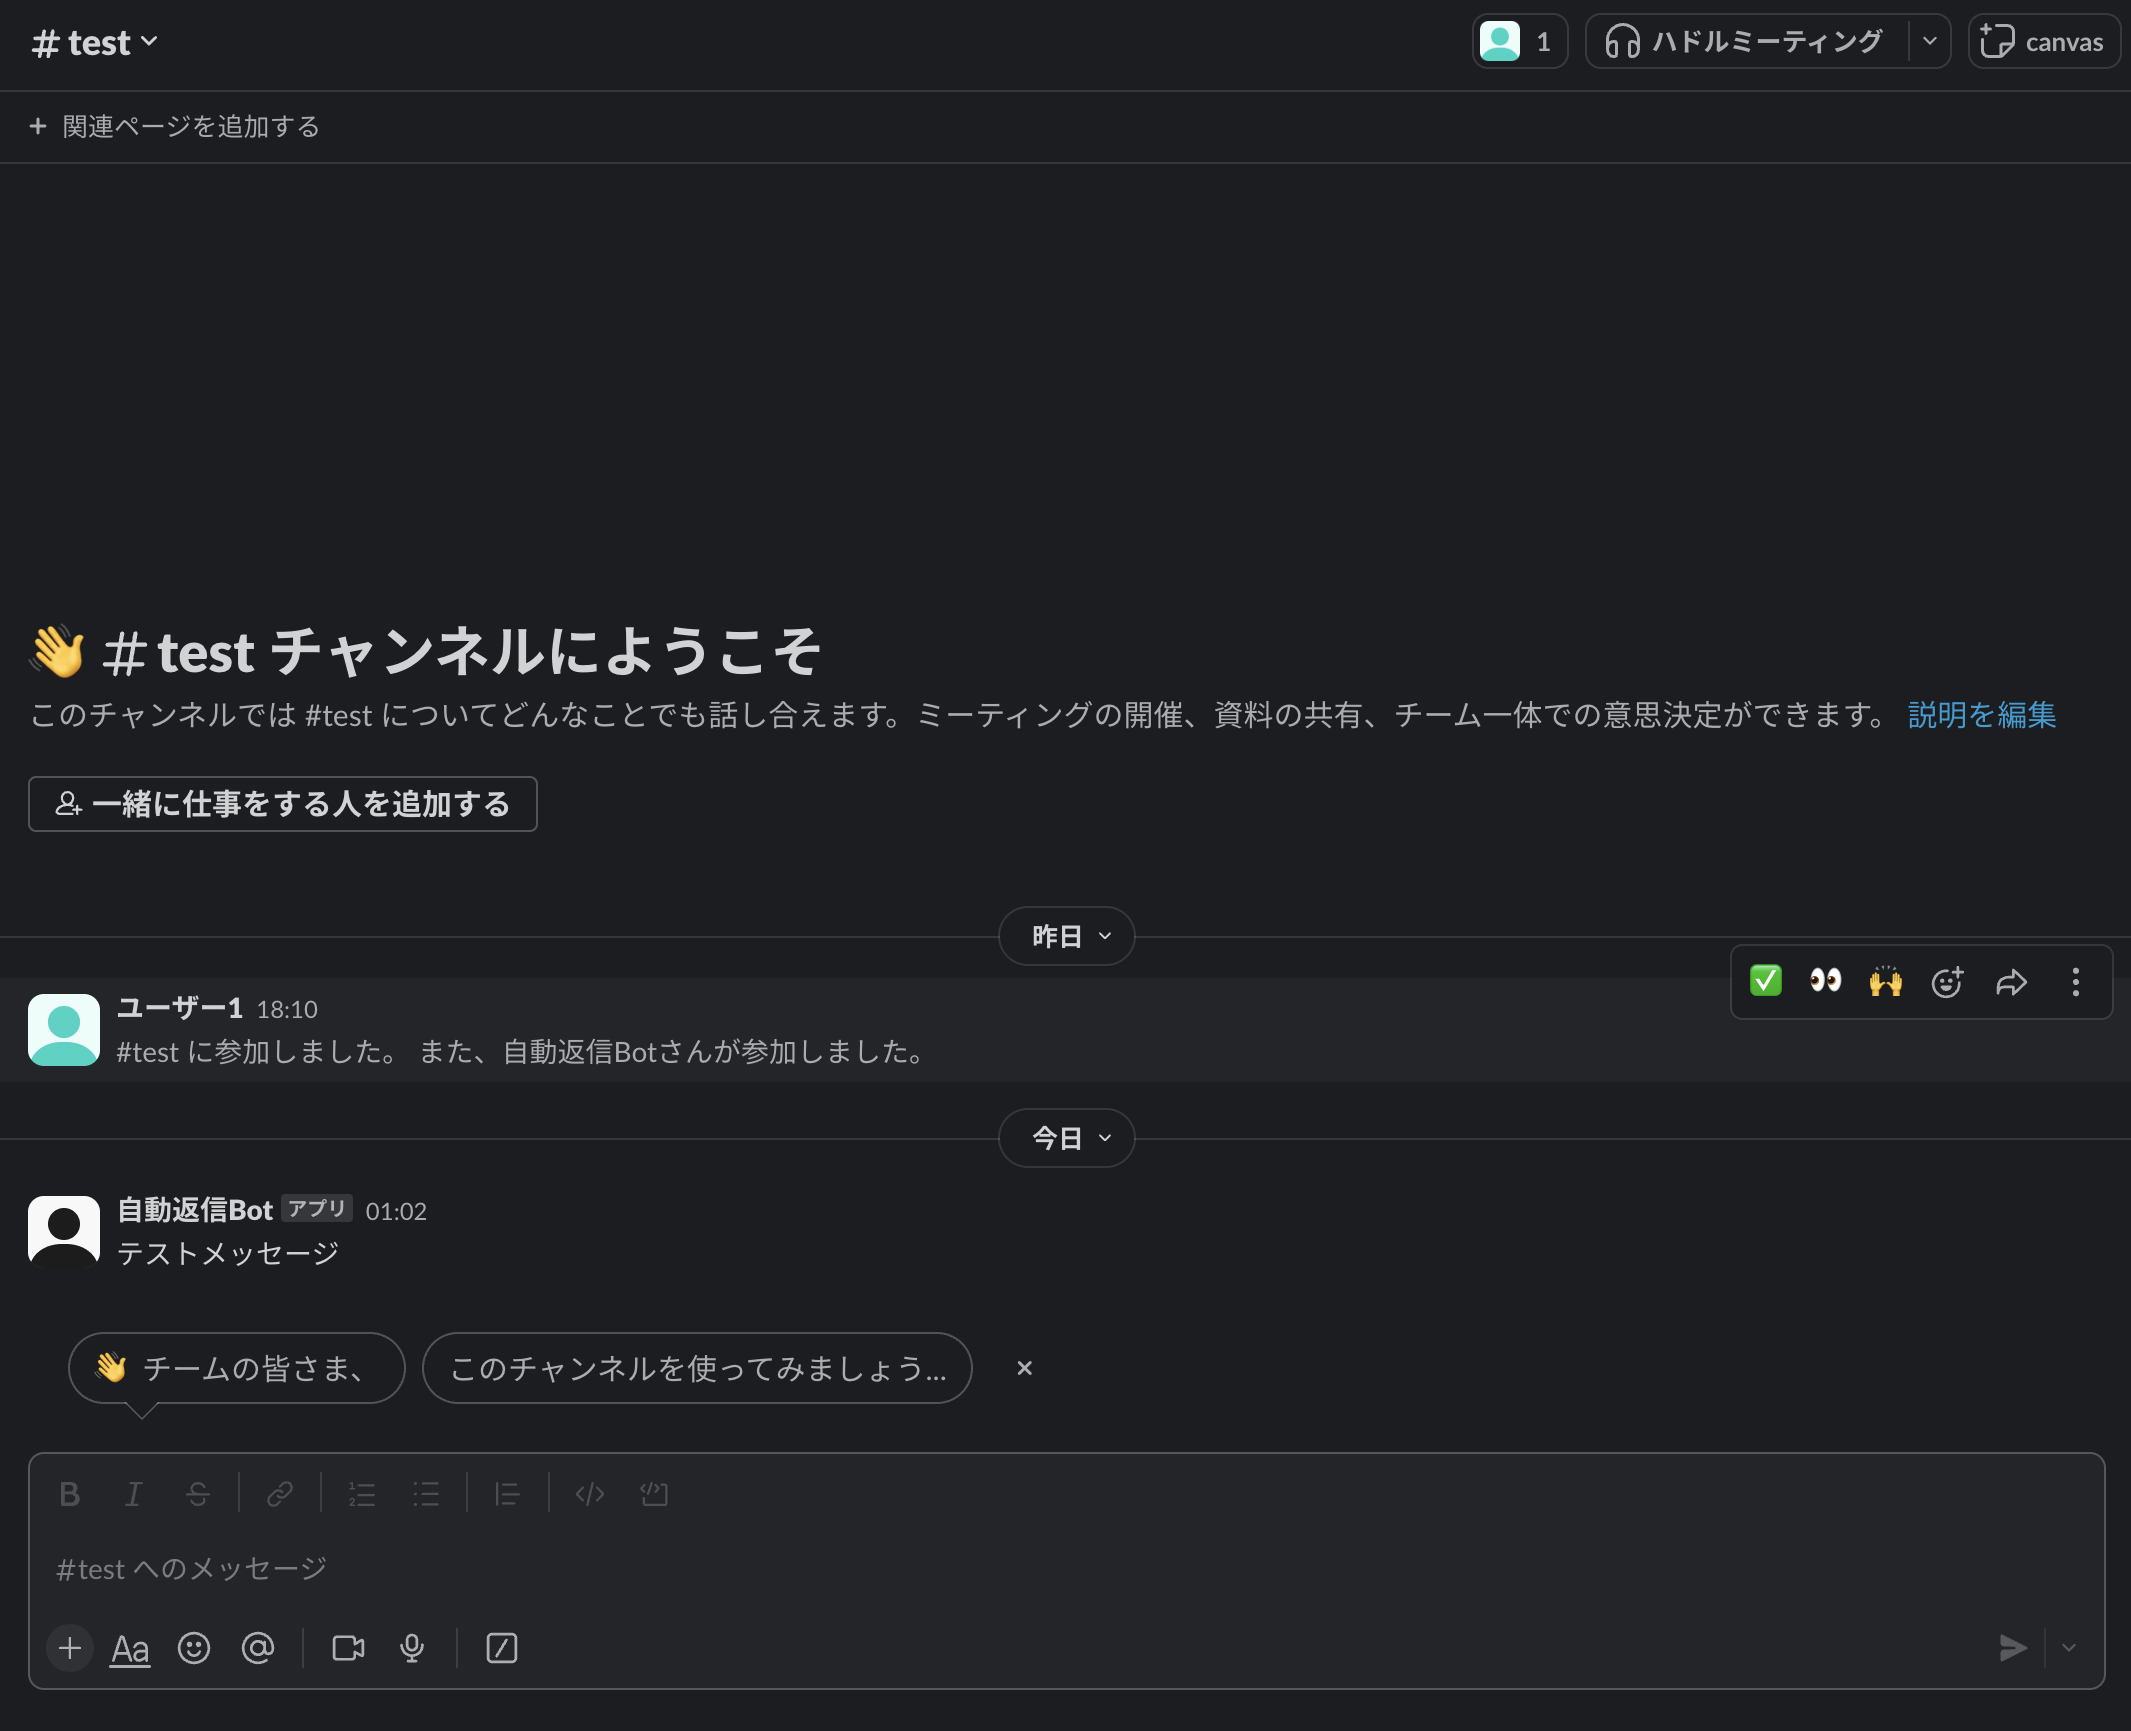The image size is (2131, 1731).
Task: React with 🙌 raised hands emoji
Action: click(x=1888, y=982)
